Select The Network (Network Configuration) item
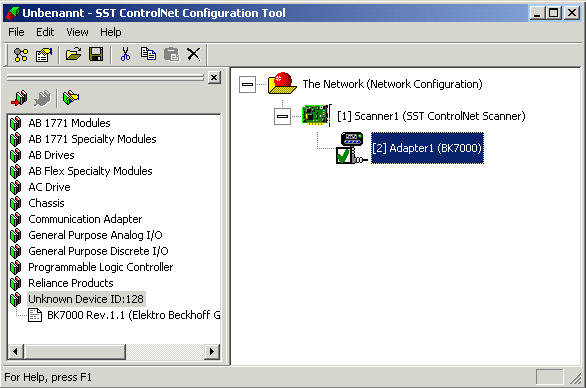586x388 pixels. click(392, 84)
